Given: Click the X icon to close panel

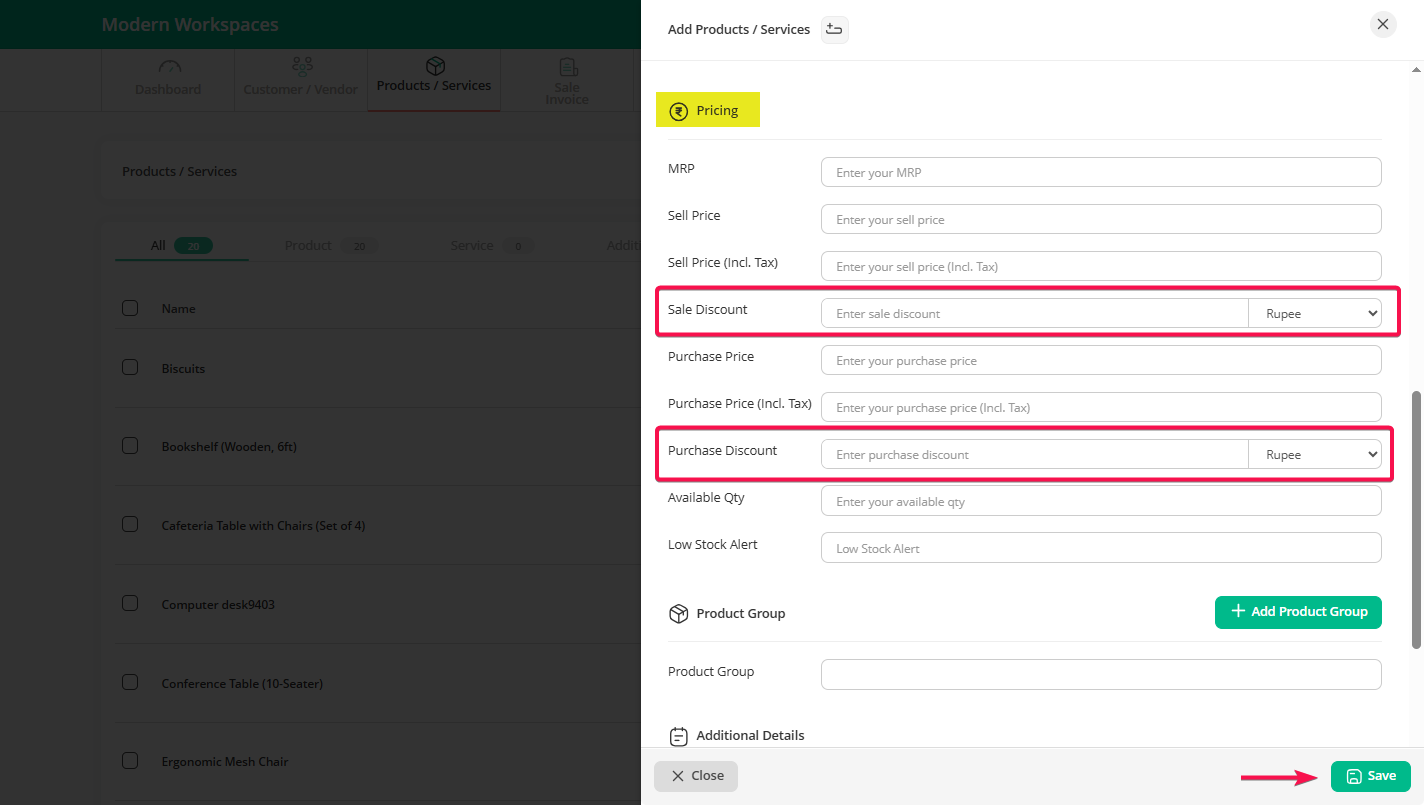Looking at the screenshot, I should click(1382, 25).
